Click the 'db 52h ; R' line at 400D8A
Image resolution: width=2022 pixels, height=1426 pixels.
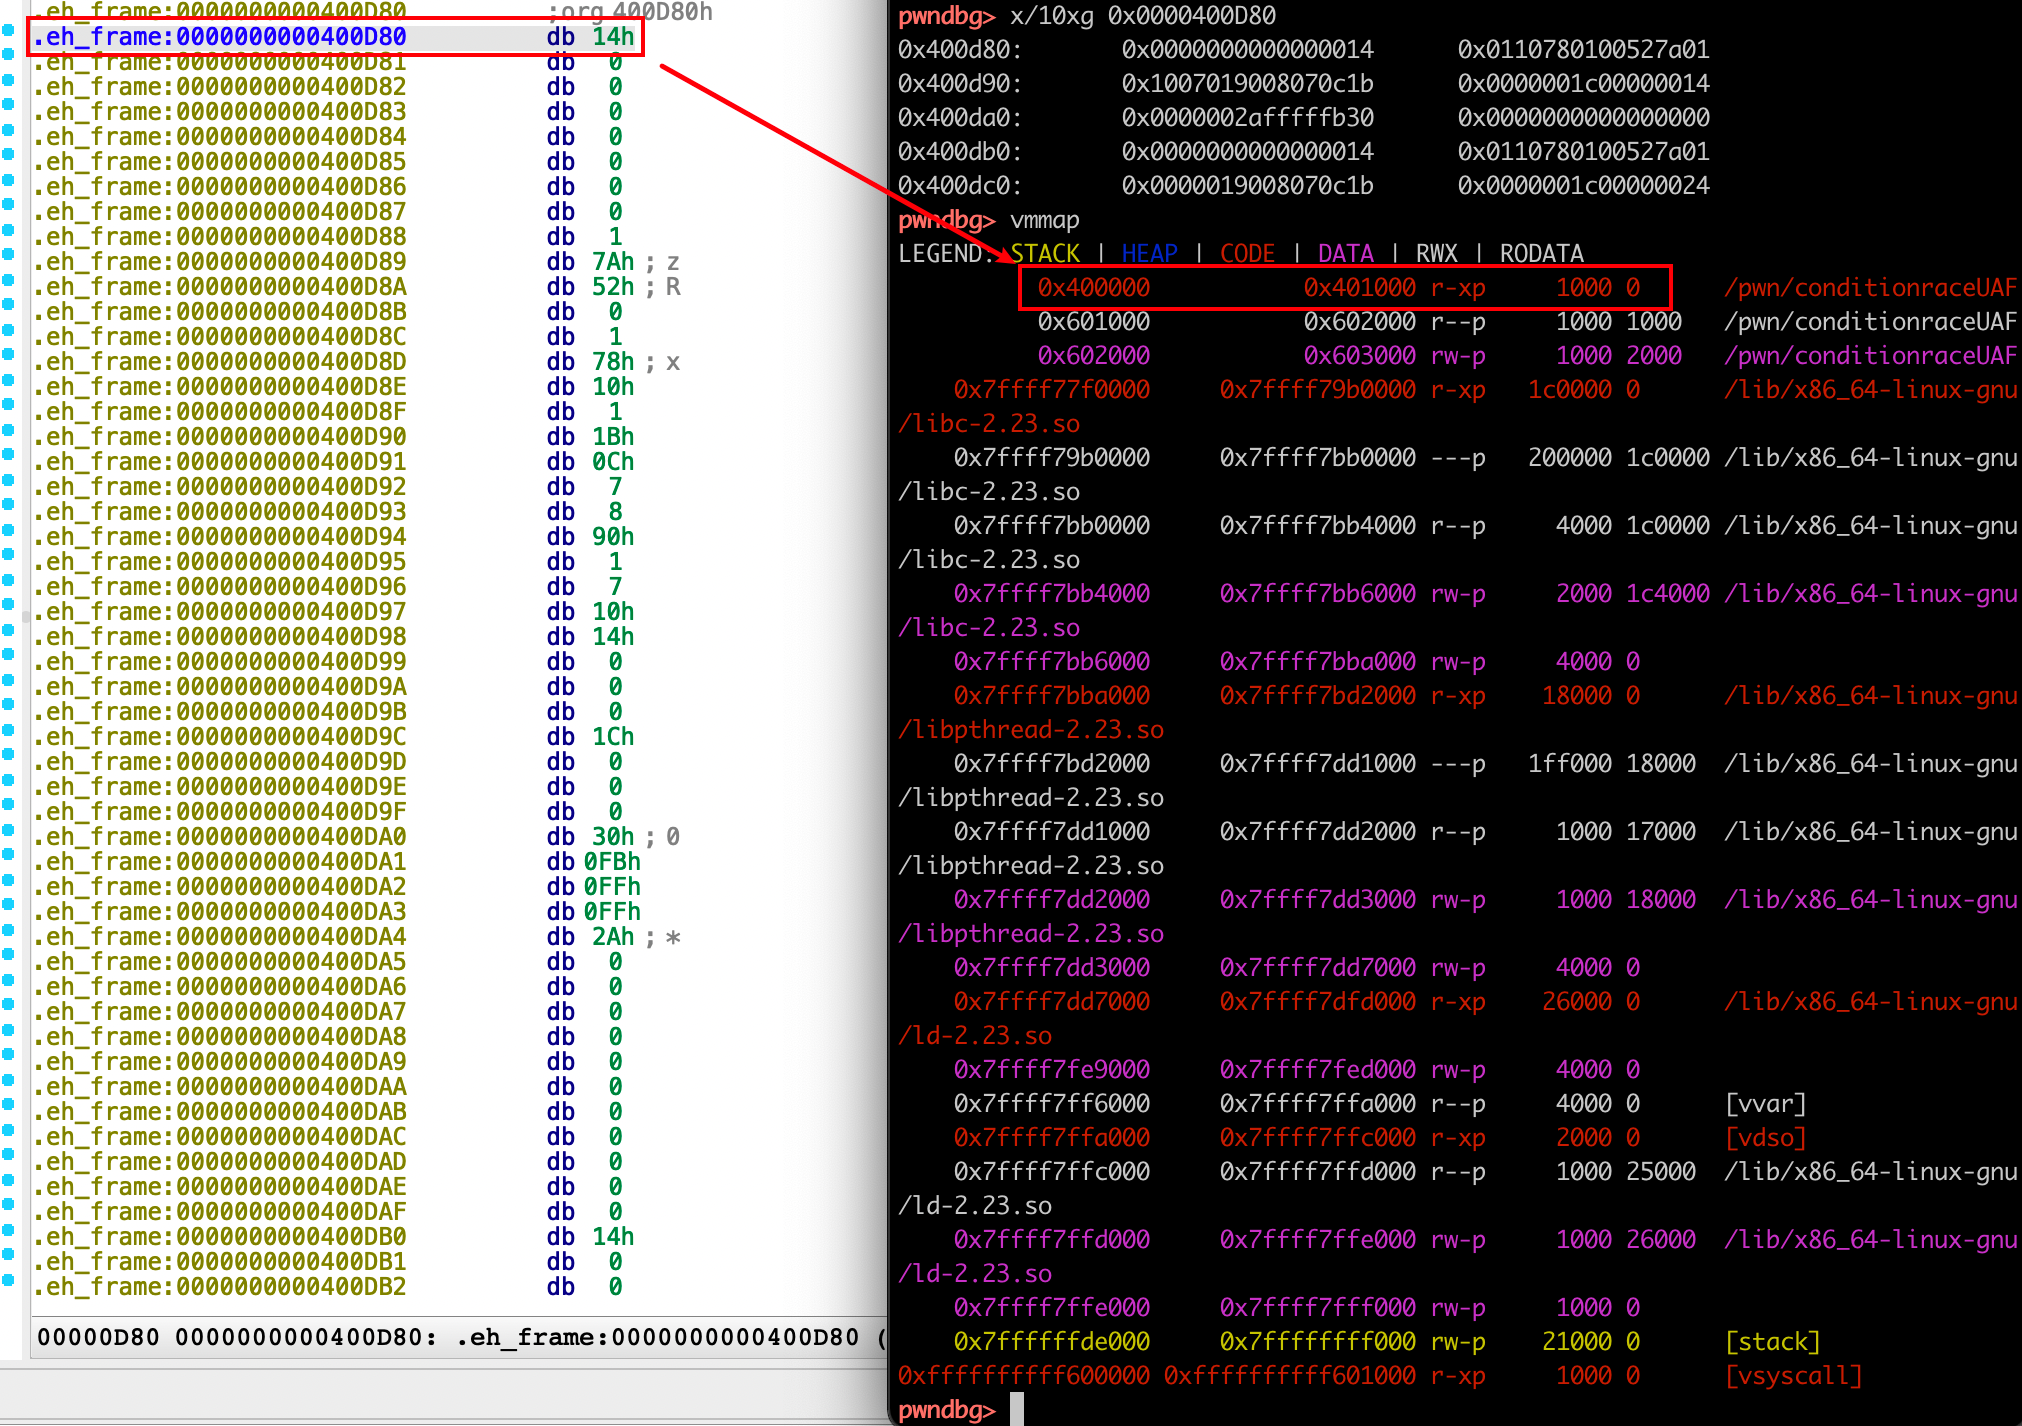coord(357,287)
